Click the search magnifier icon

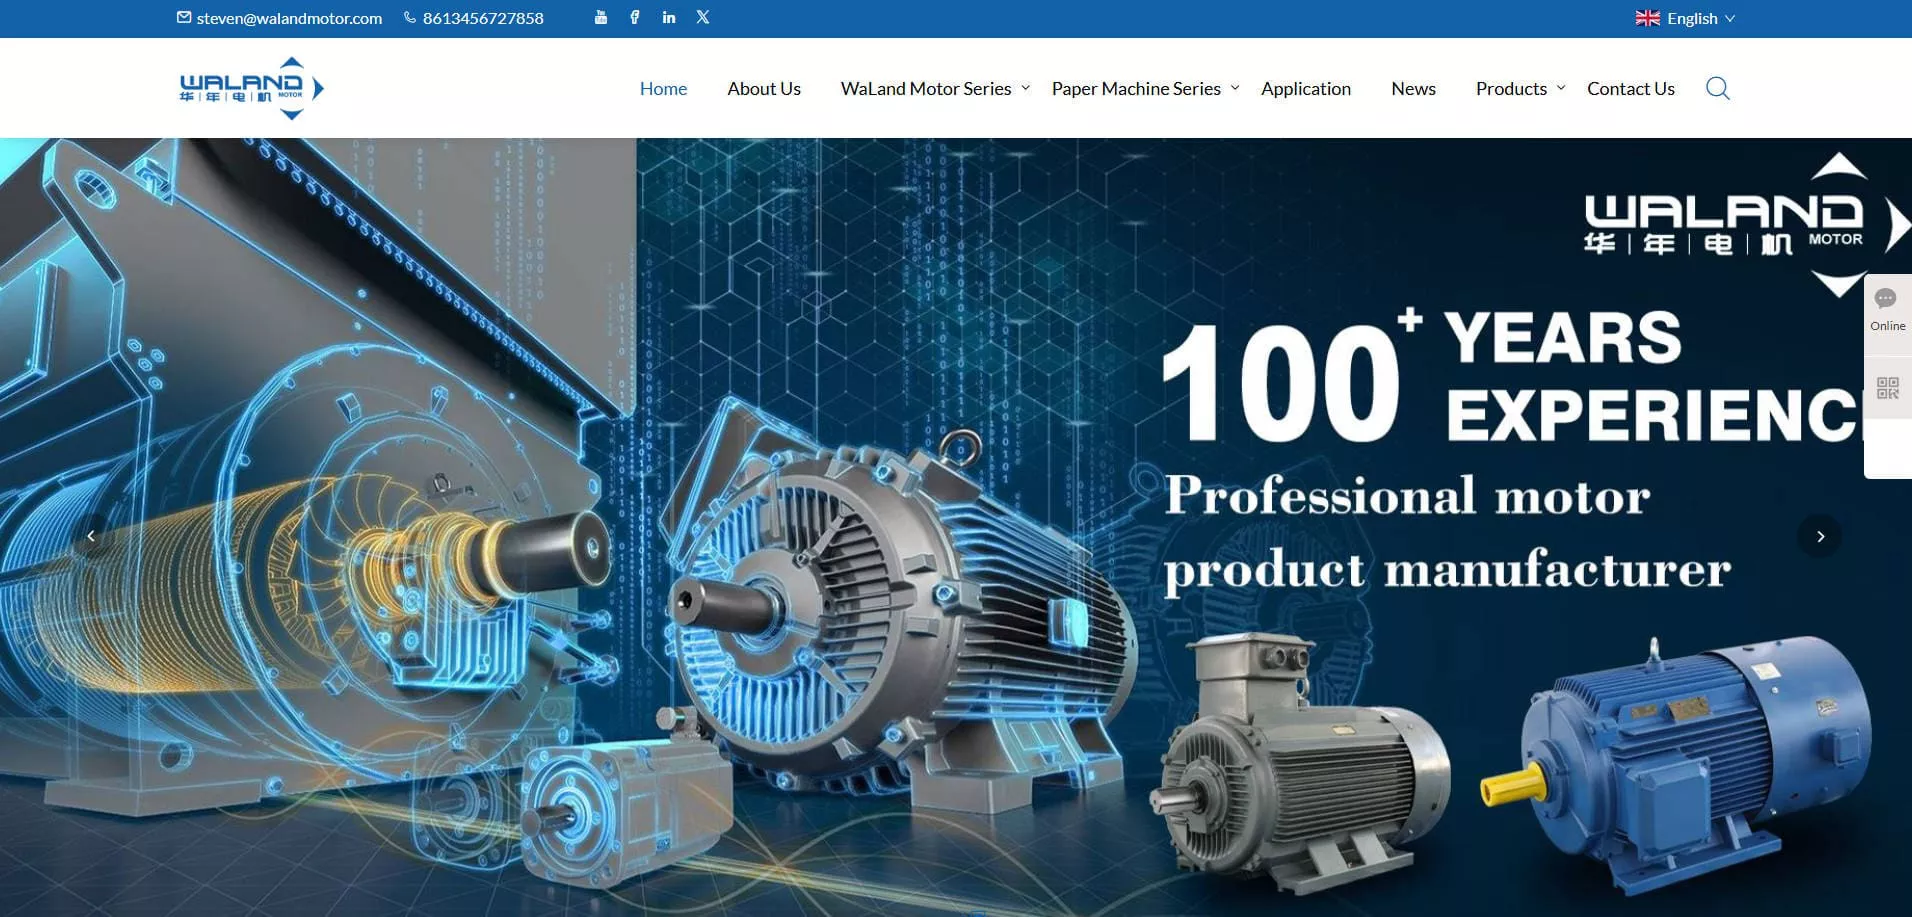(1718, 88)
